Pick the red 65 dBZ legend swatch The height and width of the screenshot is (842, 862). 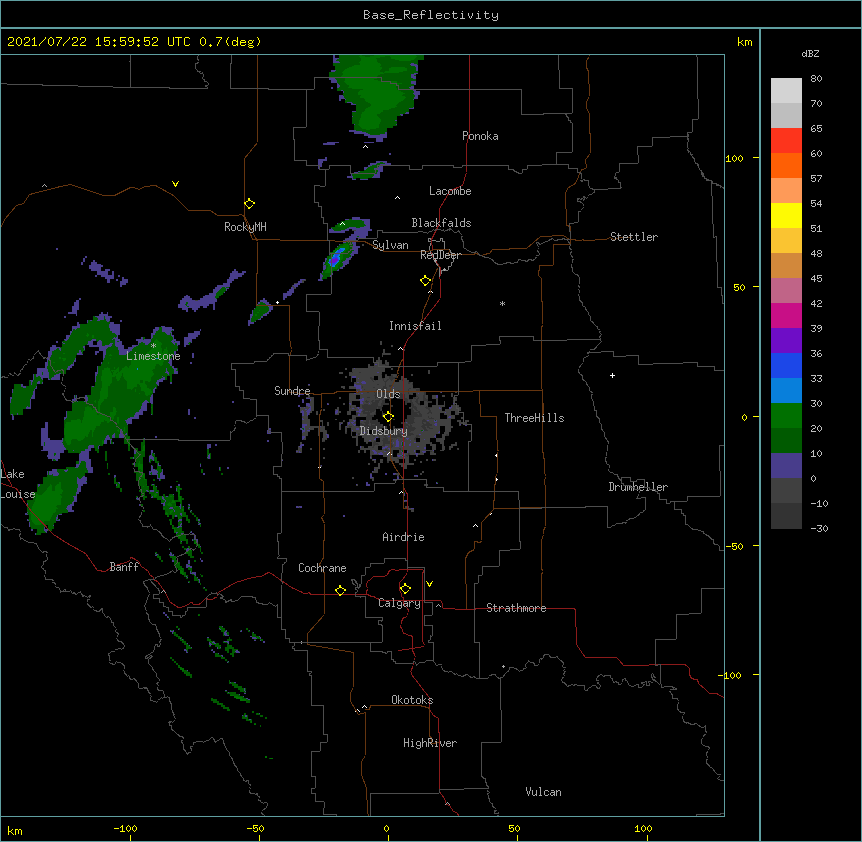click(x=786, y=141)
